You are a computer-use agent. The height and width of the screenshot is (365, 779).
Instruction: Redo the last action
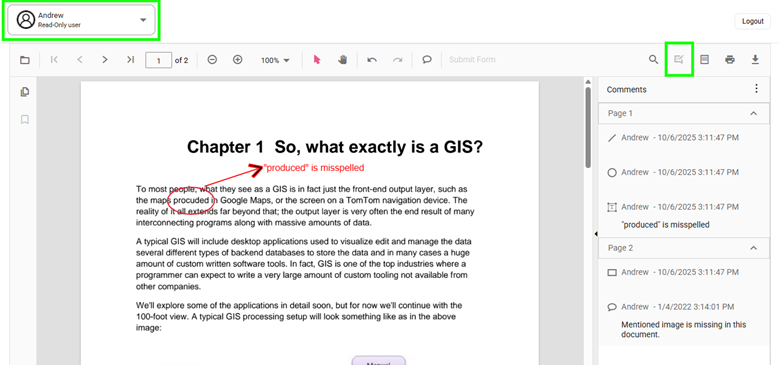[397, 60]
